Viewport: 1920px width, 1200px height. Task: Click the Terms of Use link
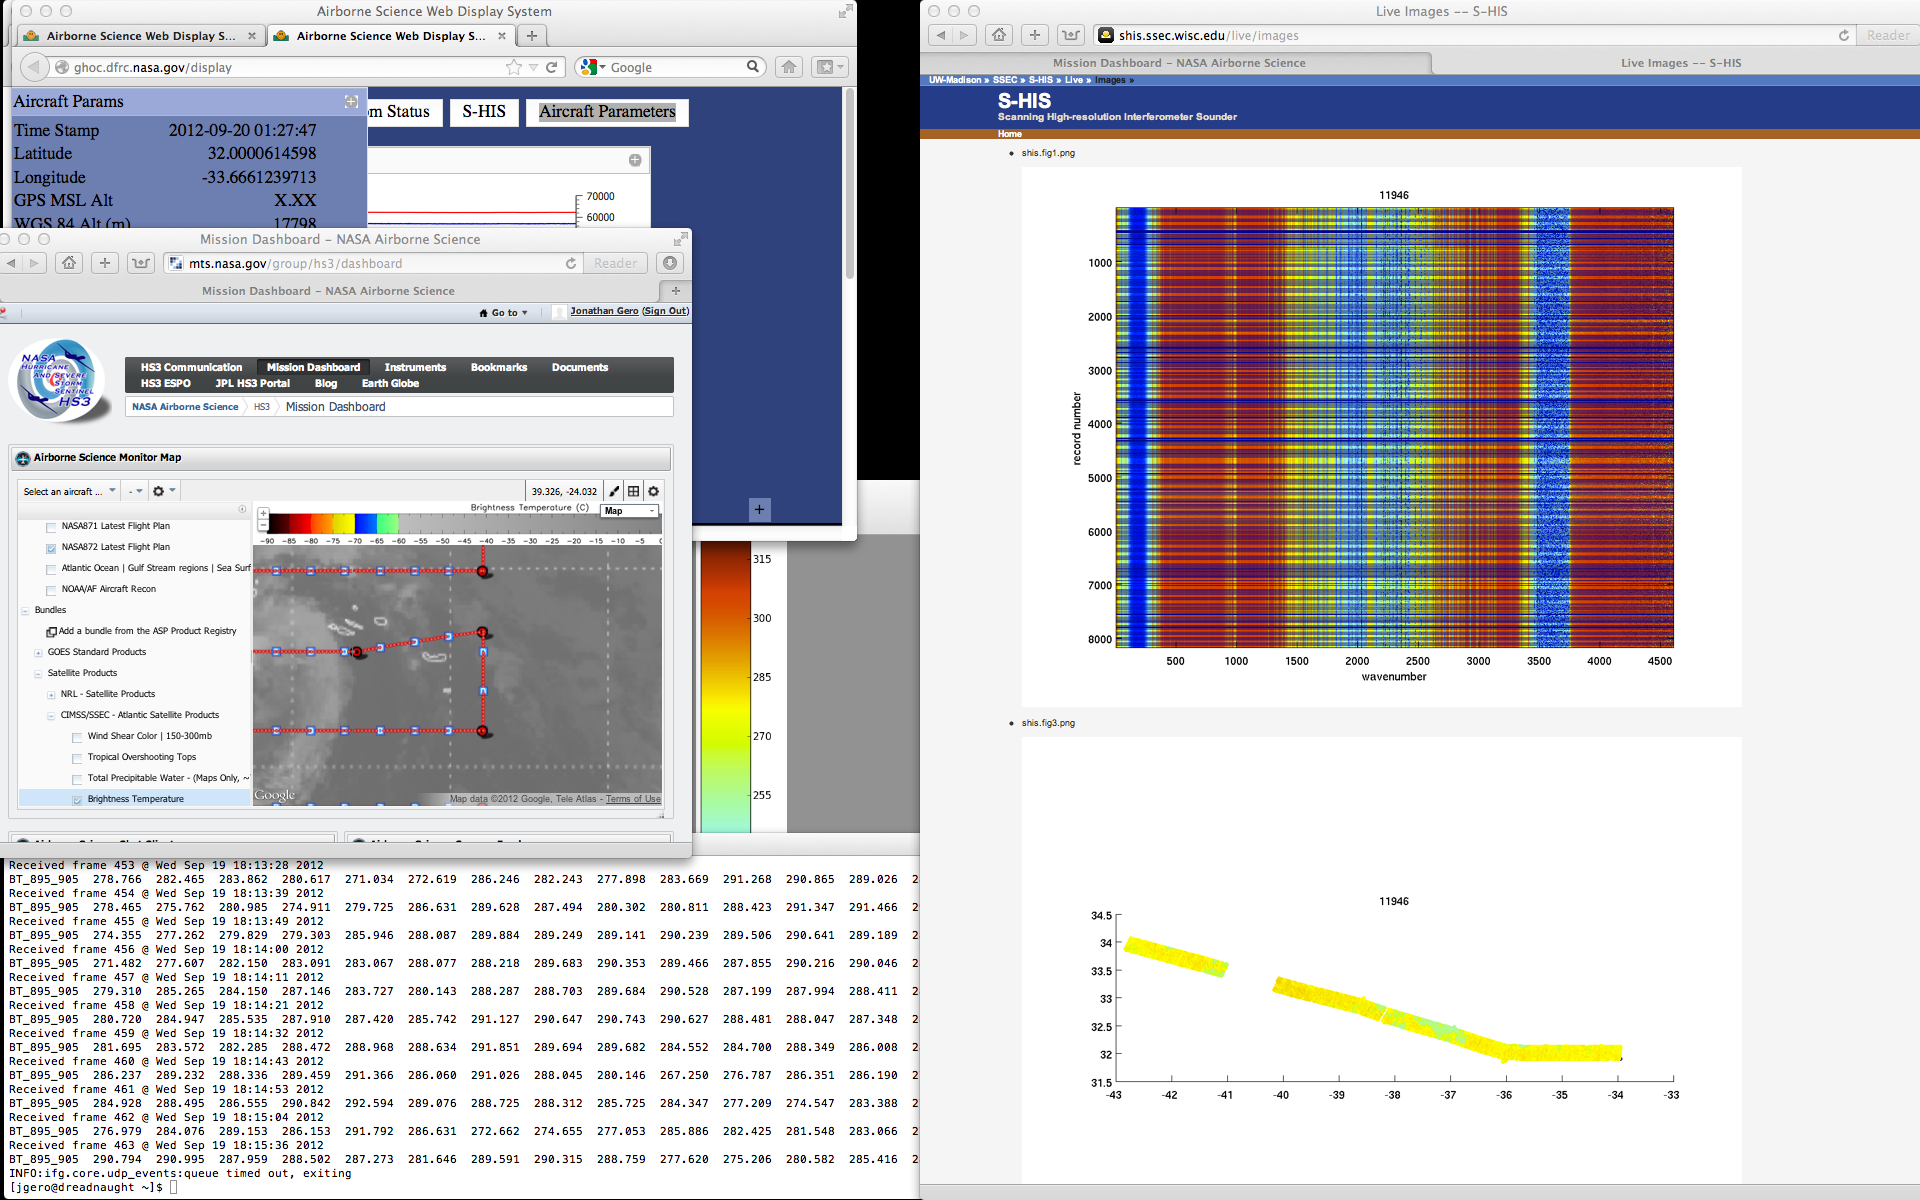click(633, 799)
